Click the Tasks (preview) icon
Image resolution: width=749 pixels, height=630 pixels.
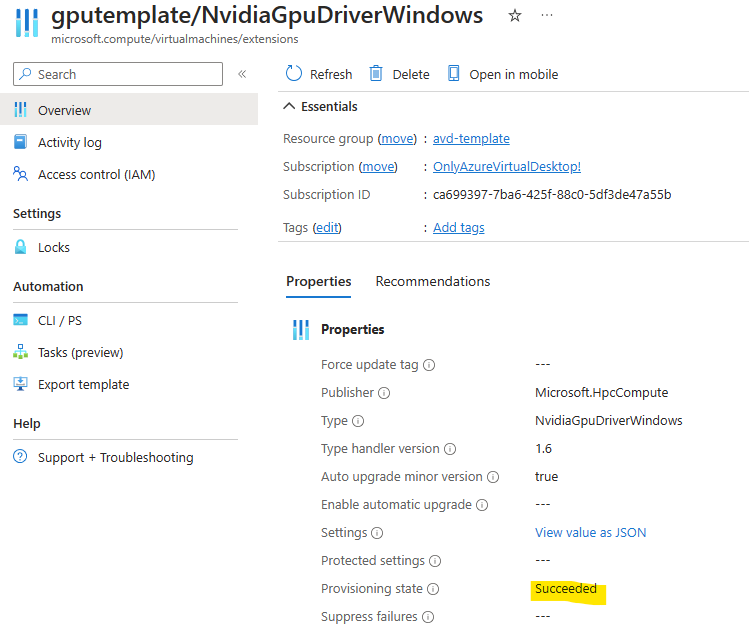[x=20, y=352]
